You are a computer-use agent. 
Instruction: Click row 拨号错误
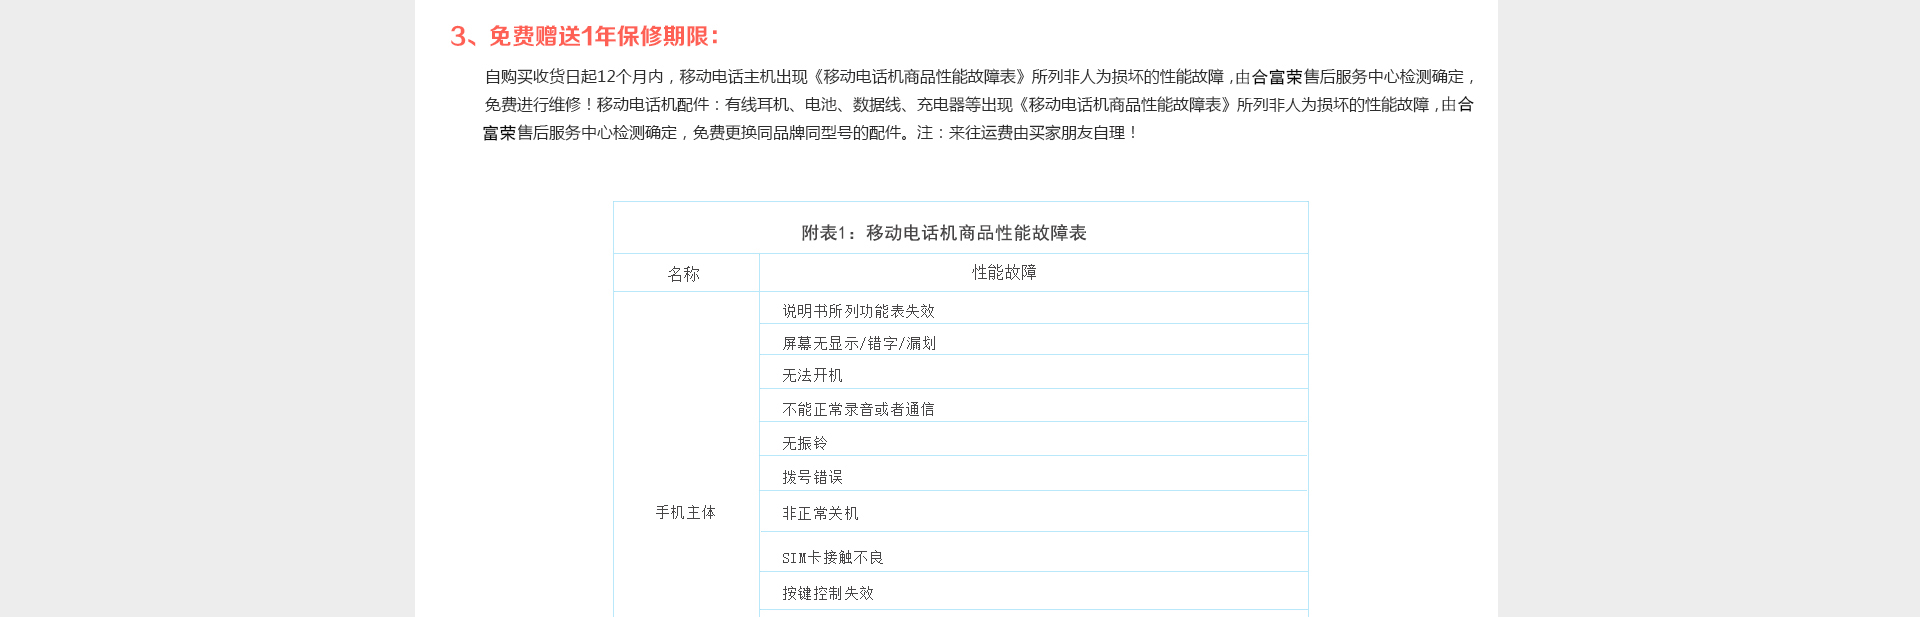click(1033, 474)
